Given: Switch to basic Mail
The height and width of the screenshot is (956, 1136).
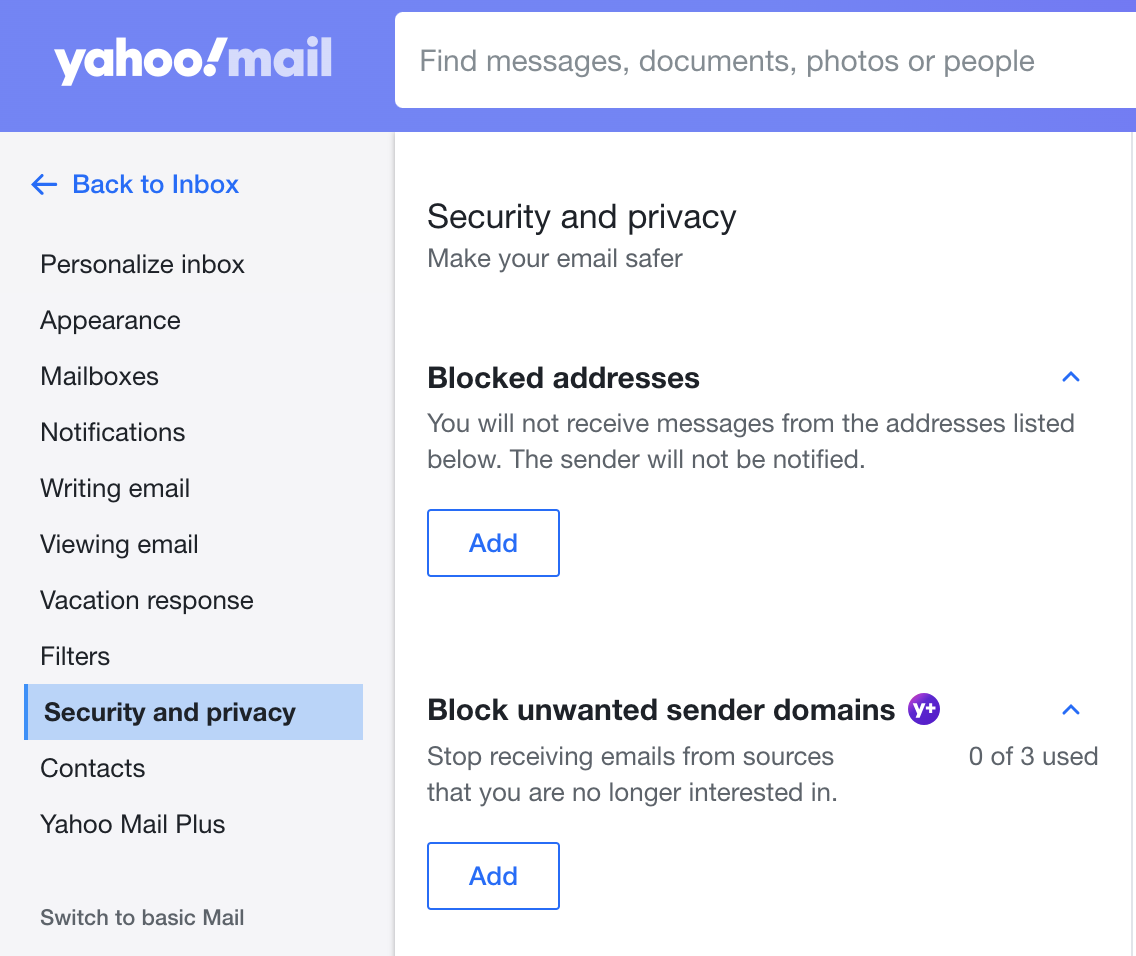Looking at the screenshot, I should point(141,917).
